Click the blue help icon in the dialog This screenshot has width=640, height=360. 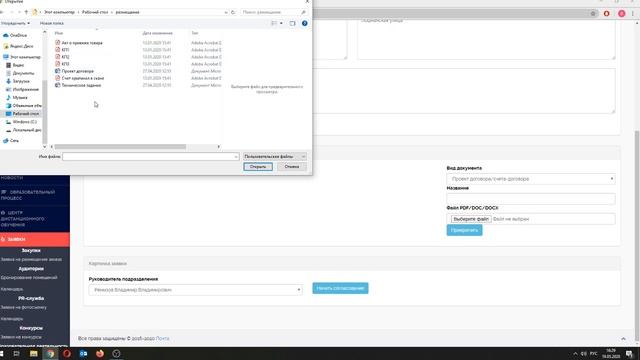[x=304, y=23]
